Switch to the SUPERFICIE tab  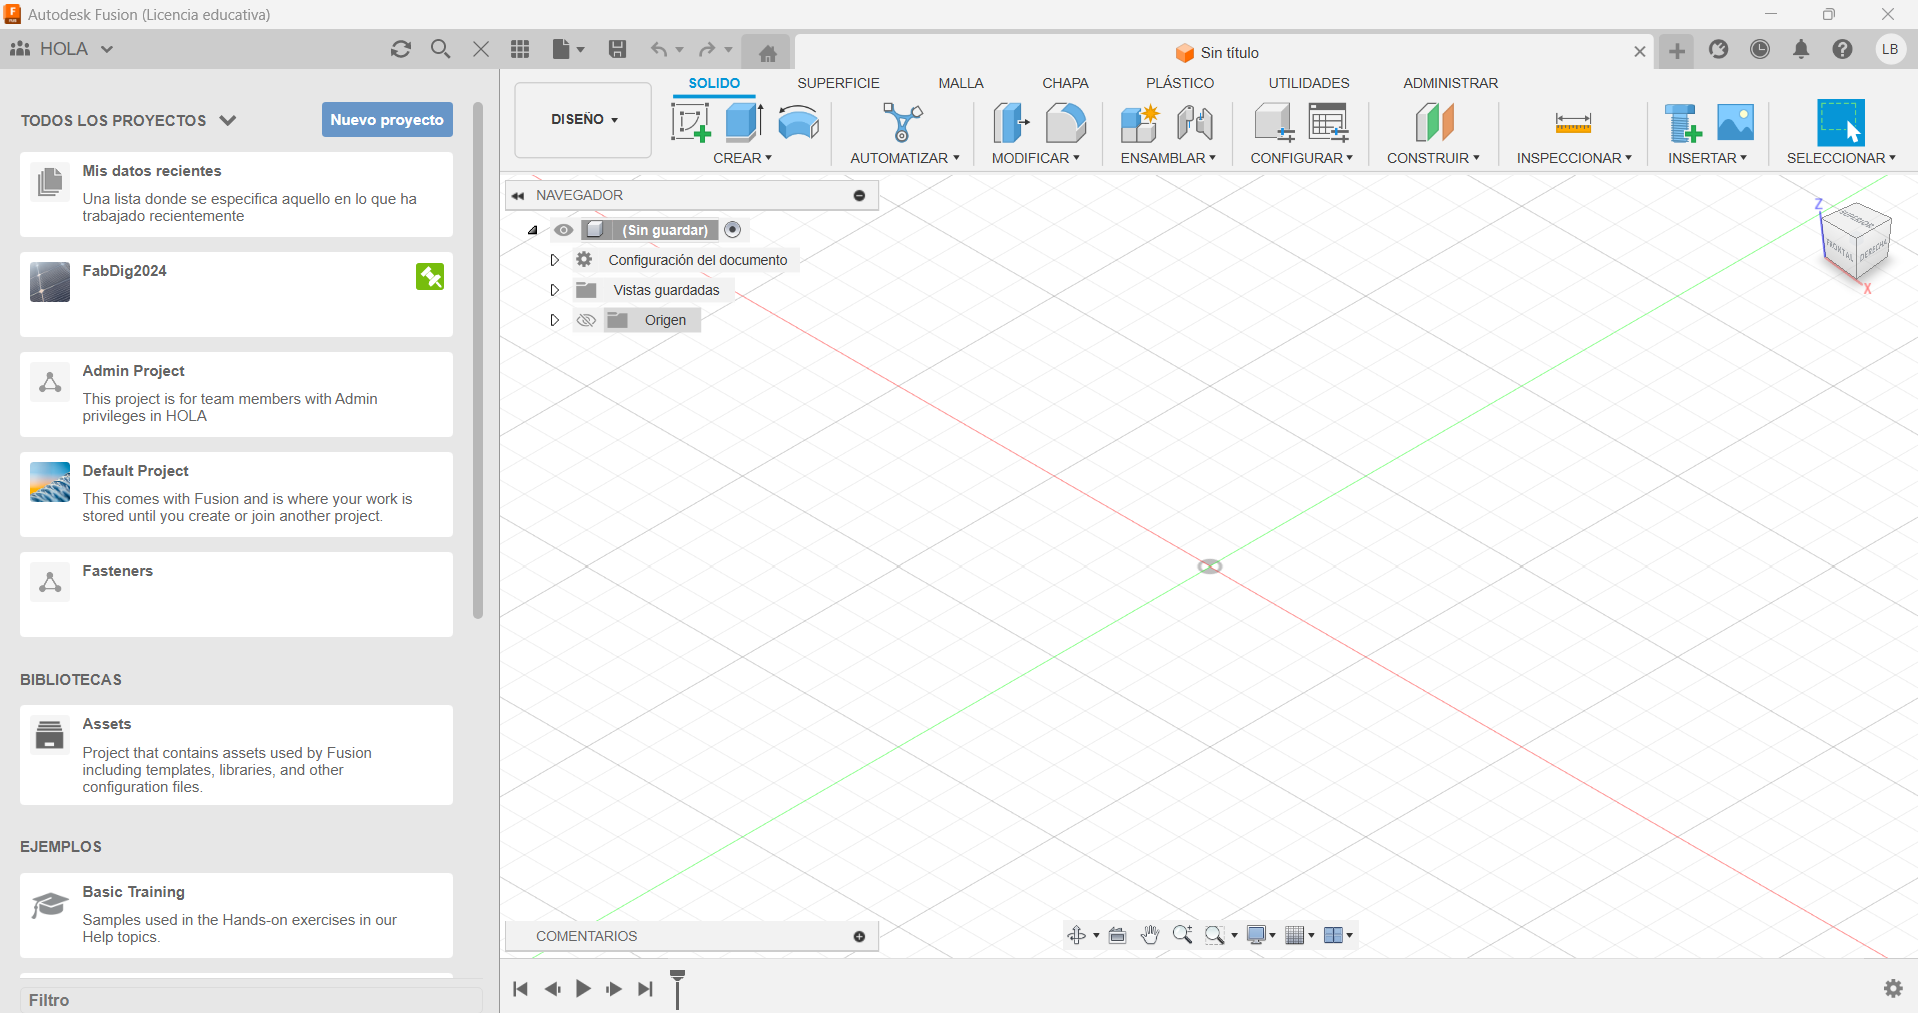[838, 83]
